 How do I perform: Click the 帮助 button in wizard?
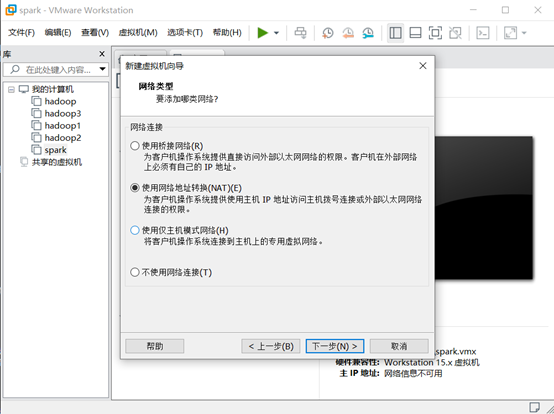pos(155,346)
